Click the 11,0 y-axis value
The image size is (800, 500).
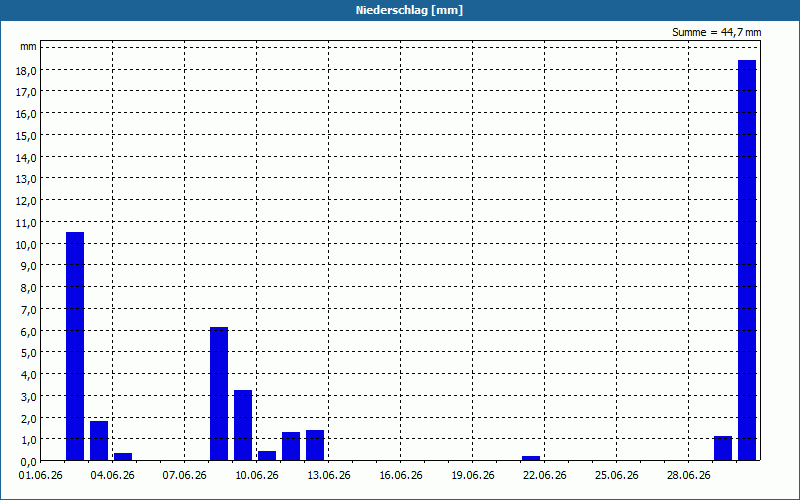click(26, 222)
